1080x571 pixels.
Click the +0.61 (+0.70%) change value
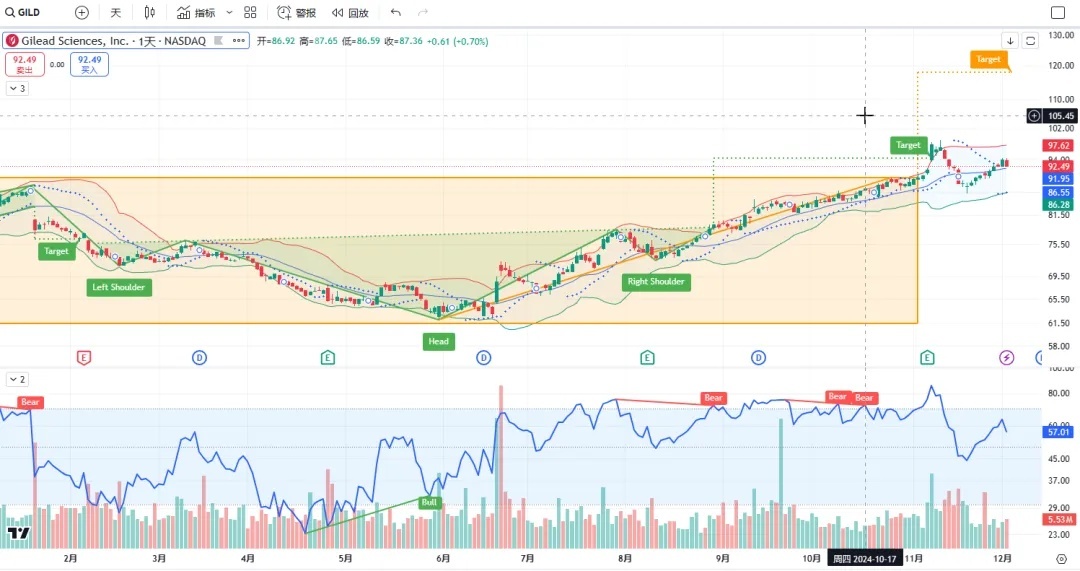pyautogui.click(x=457, y=41)
